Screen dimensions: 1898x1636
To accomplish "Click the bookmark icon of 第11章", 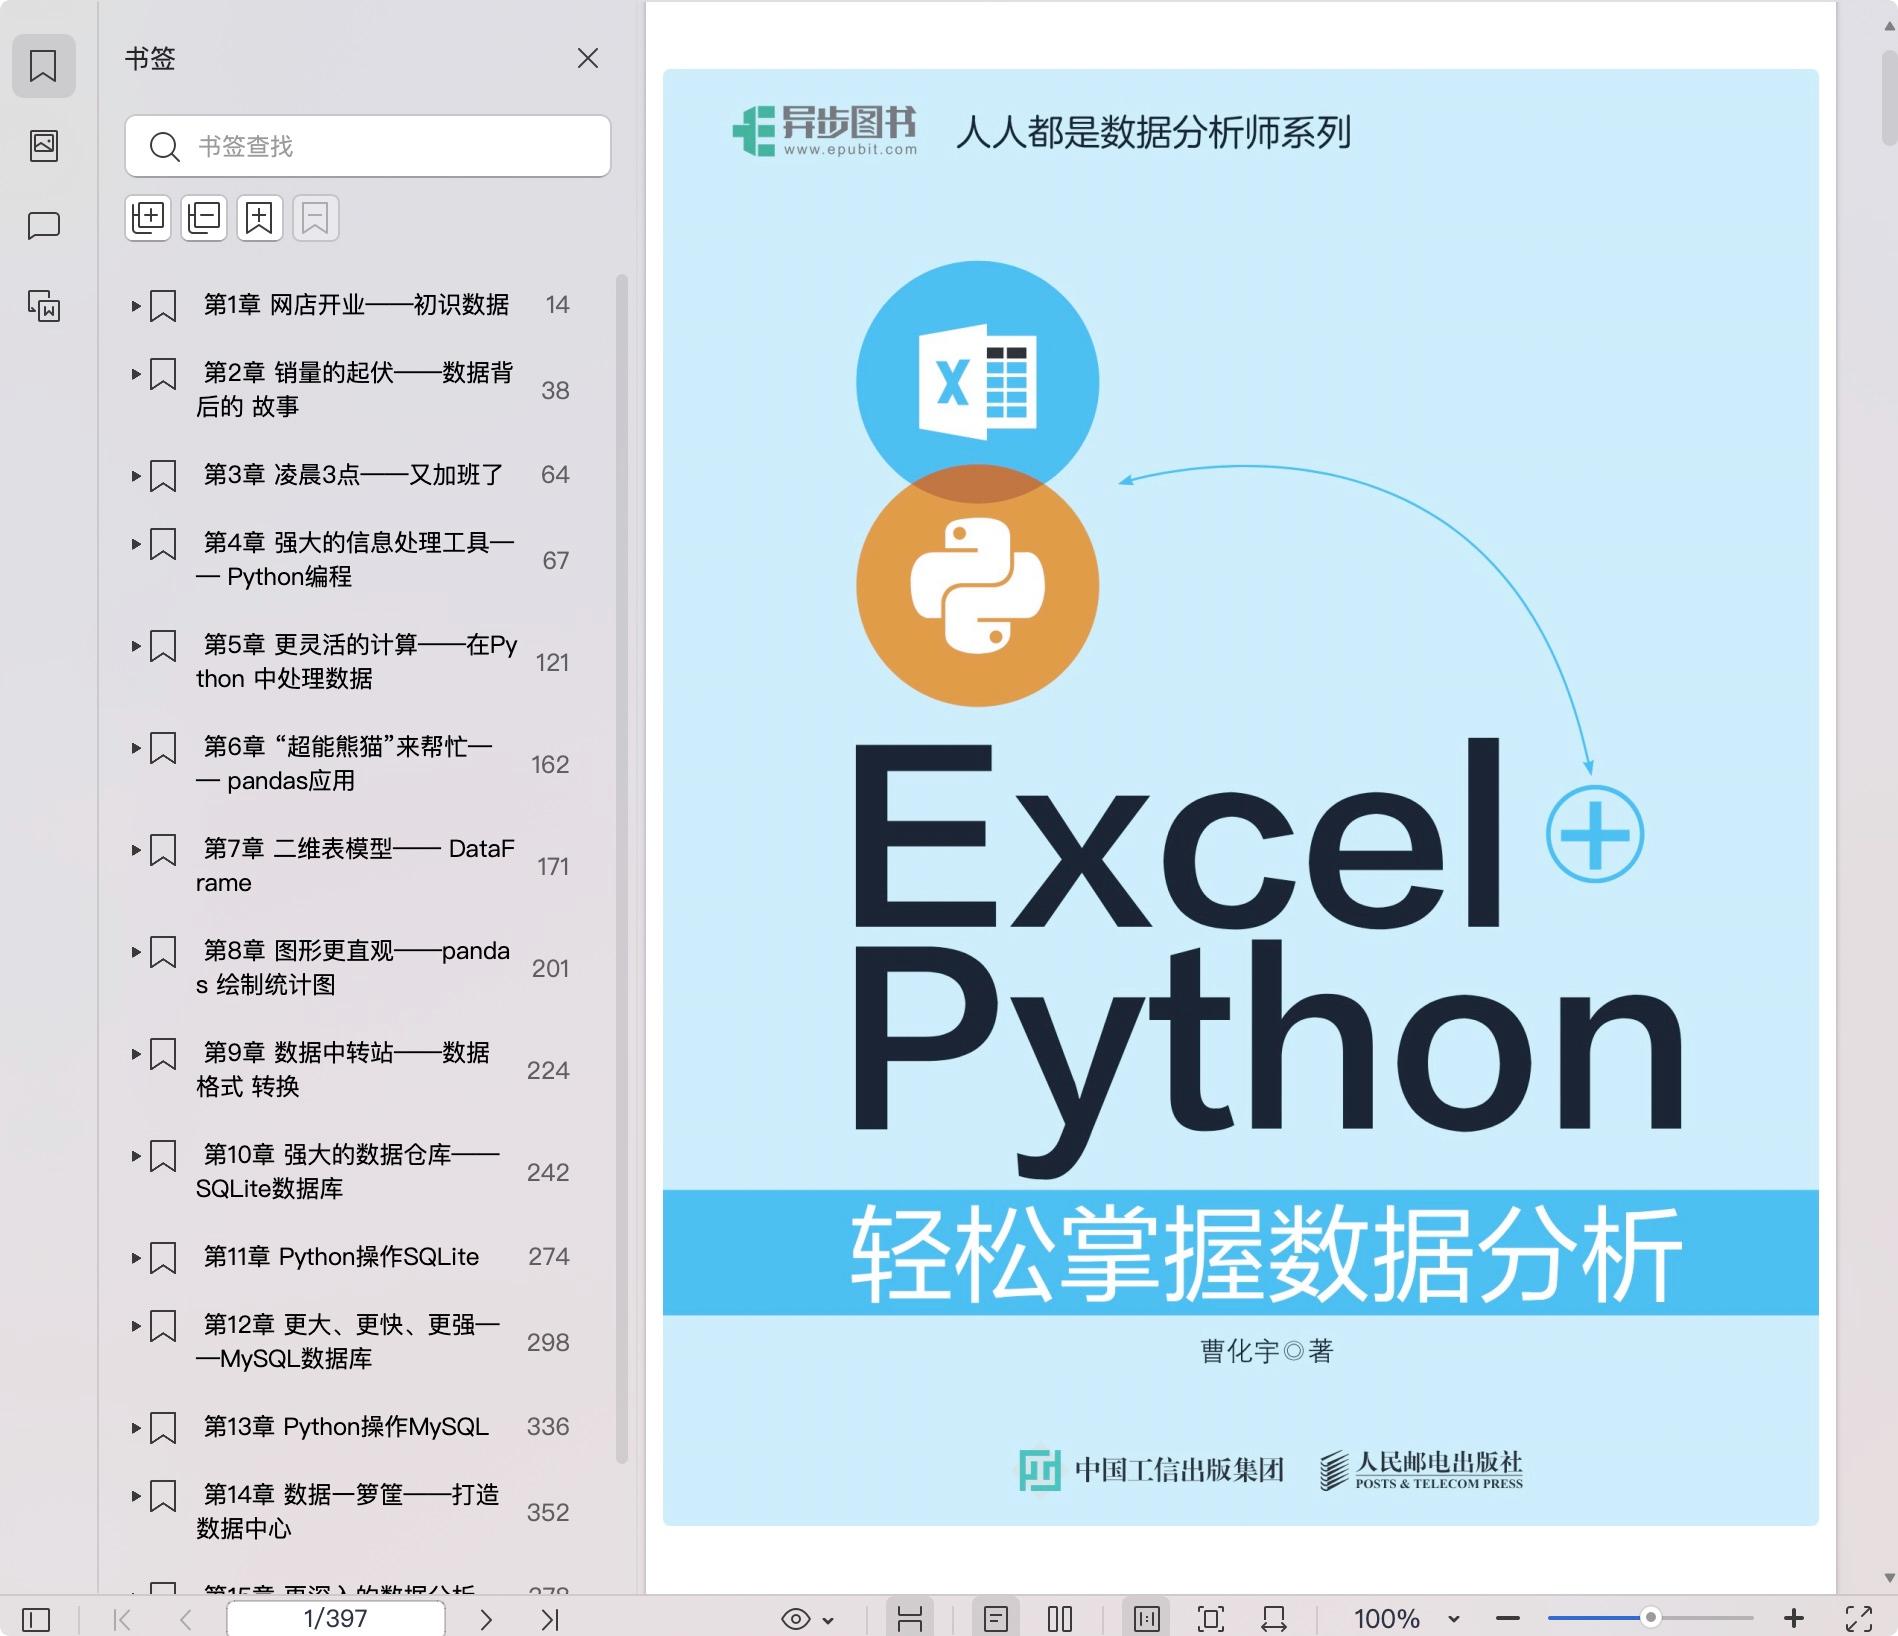I will pyautogui.click(x=163, y=1258).
